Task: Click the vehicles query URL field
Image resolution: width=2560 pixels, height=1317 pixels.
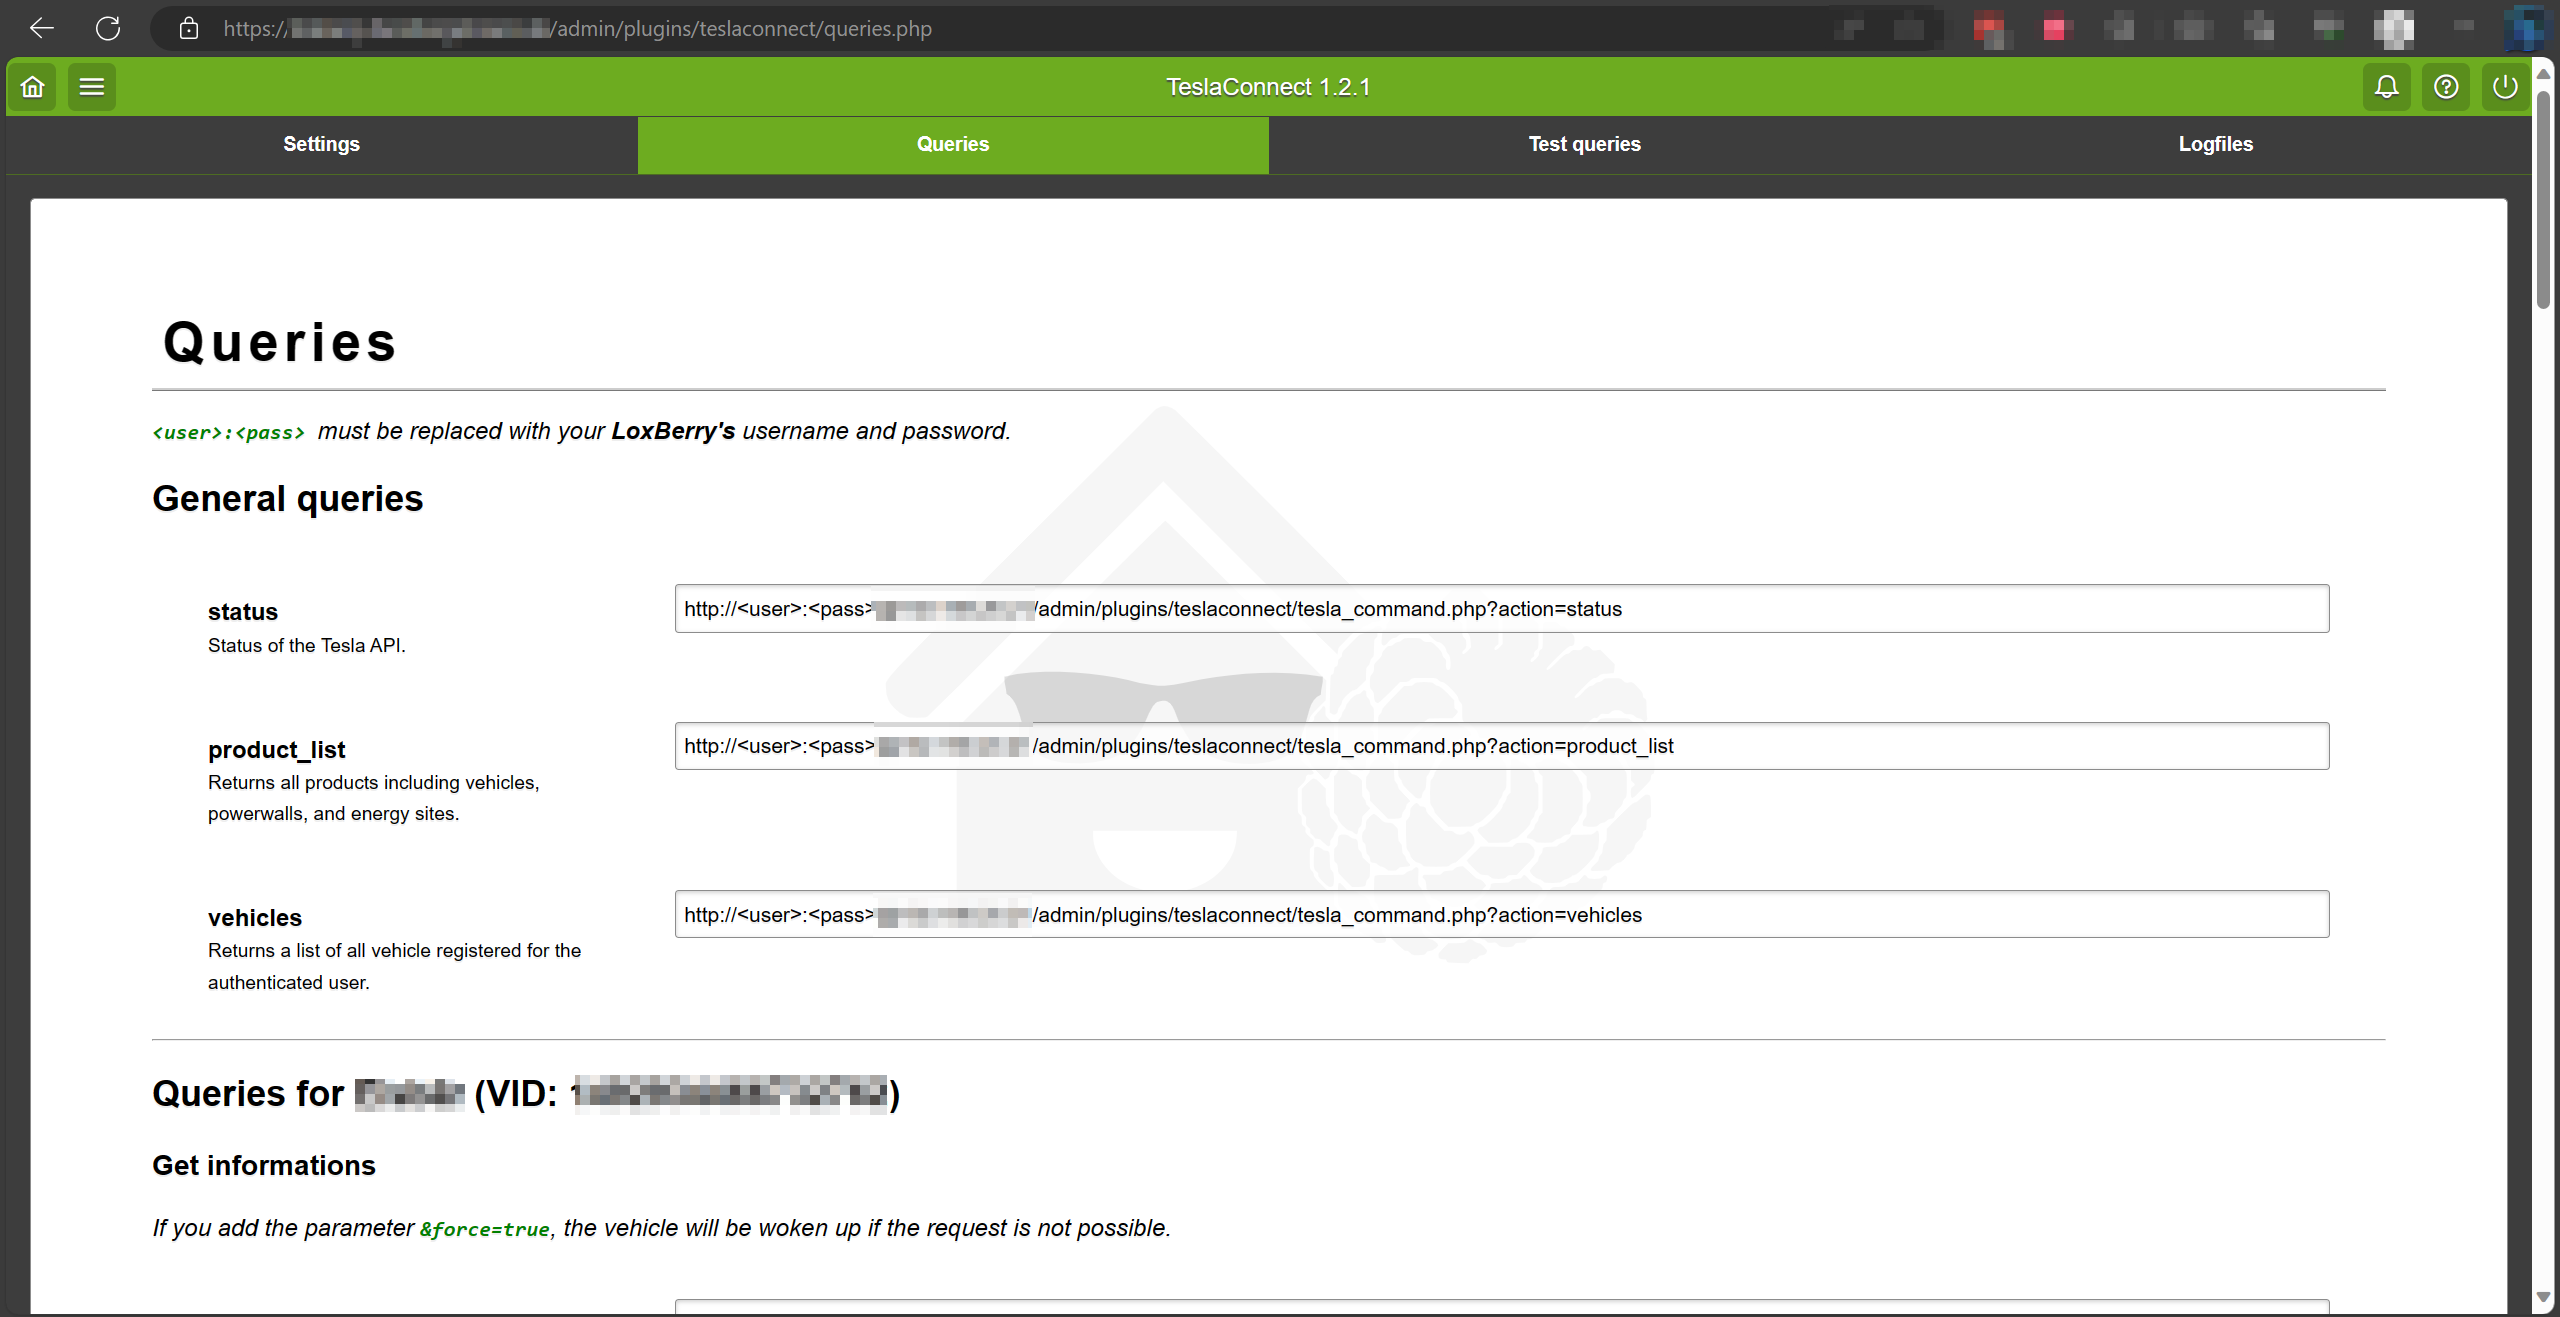Action: (x=1501, y=914)
